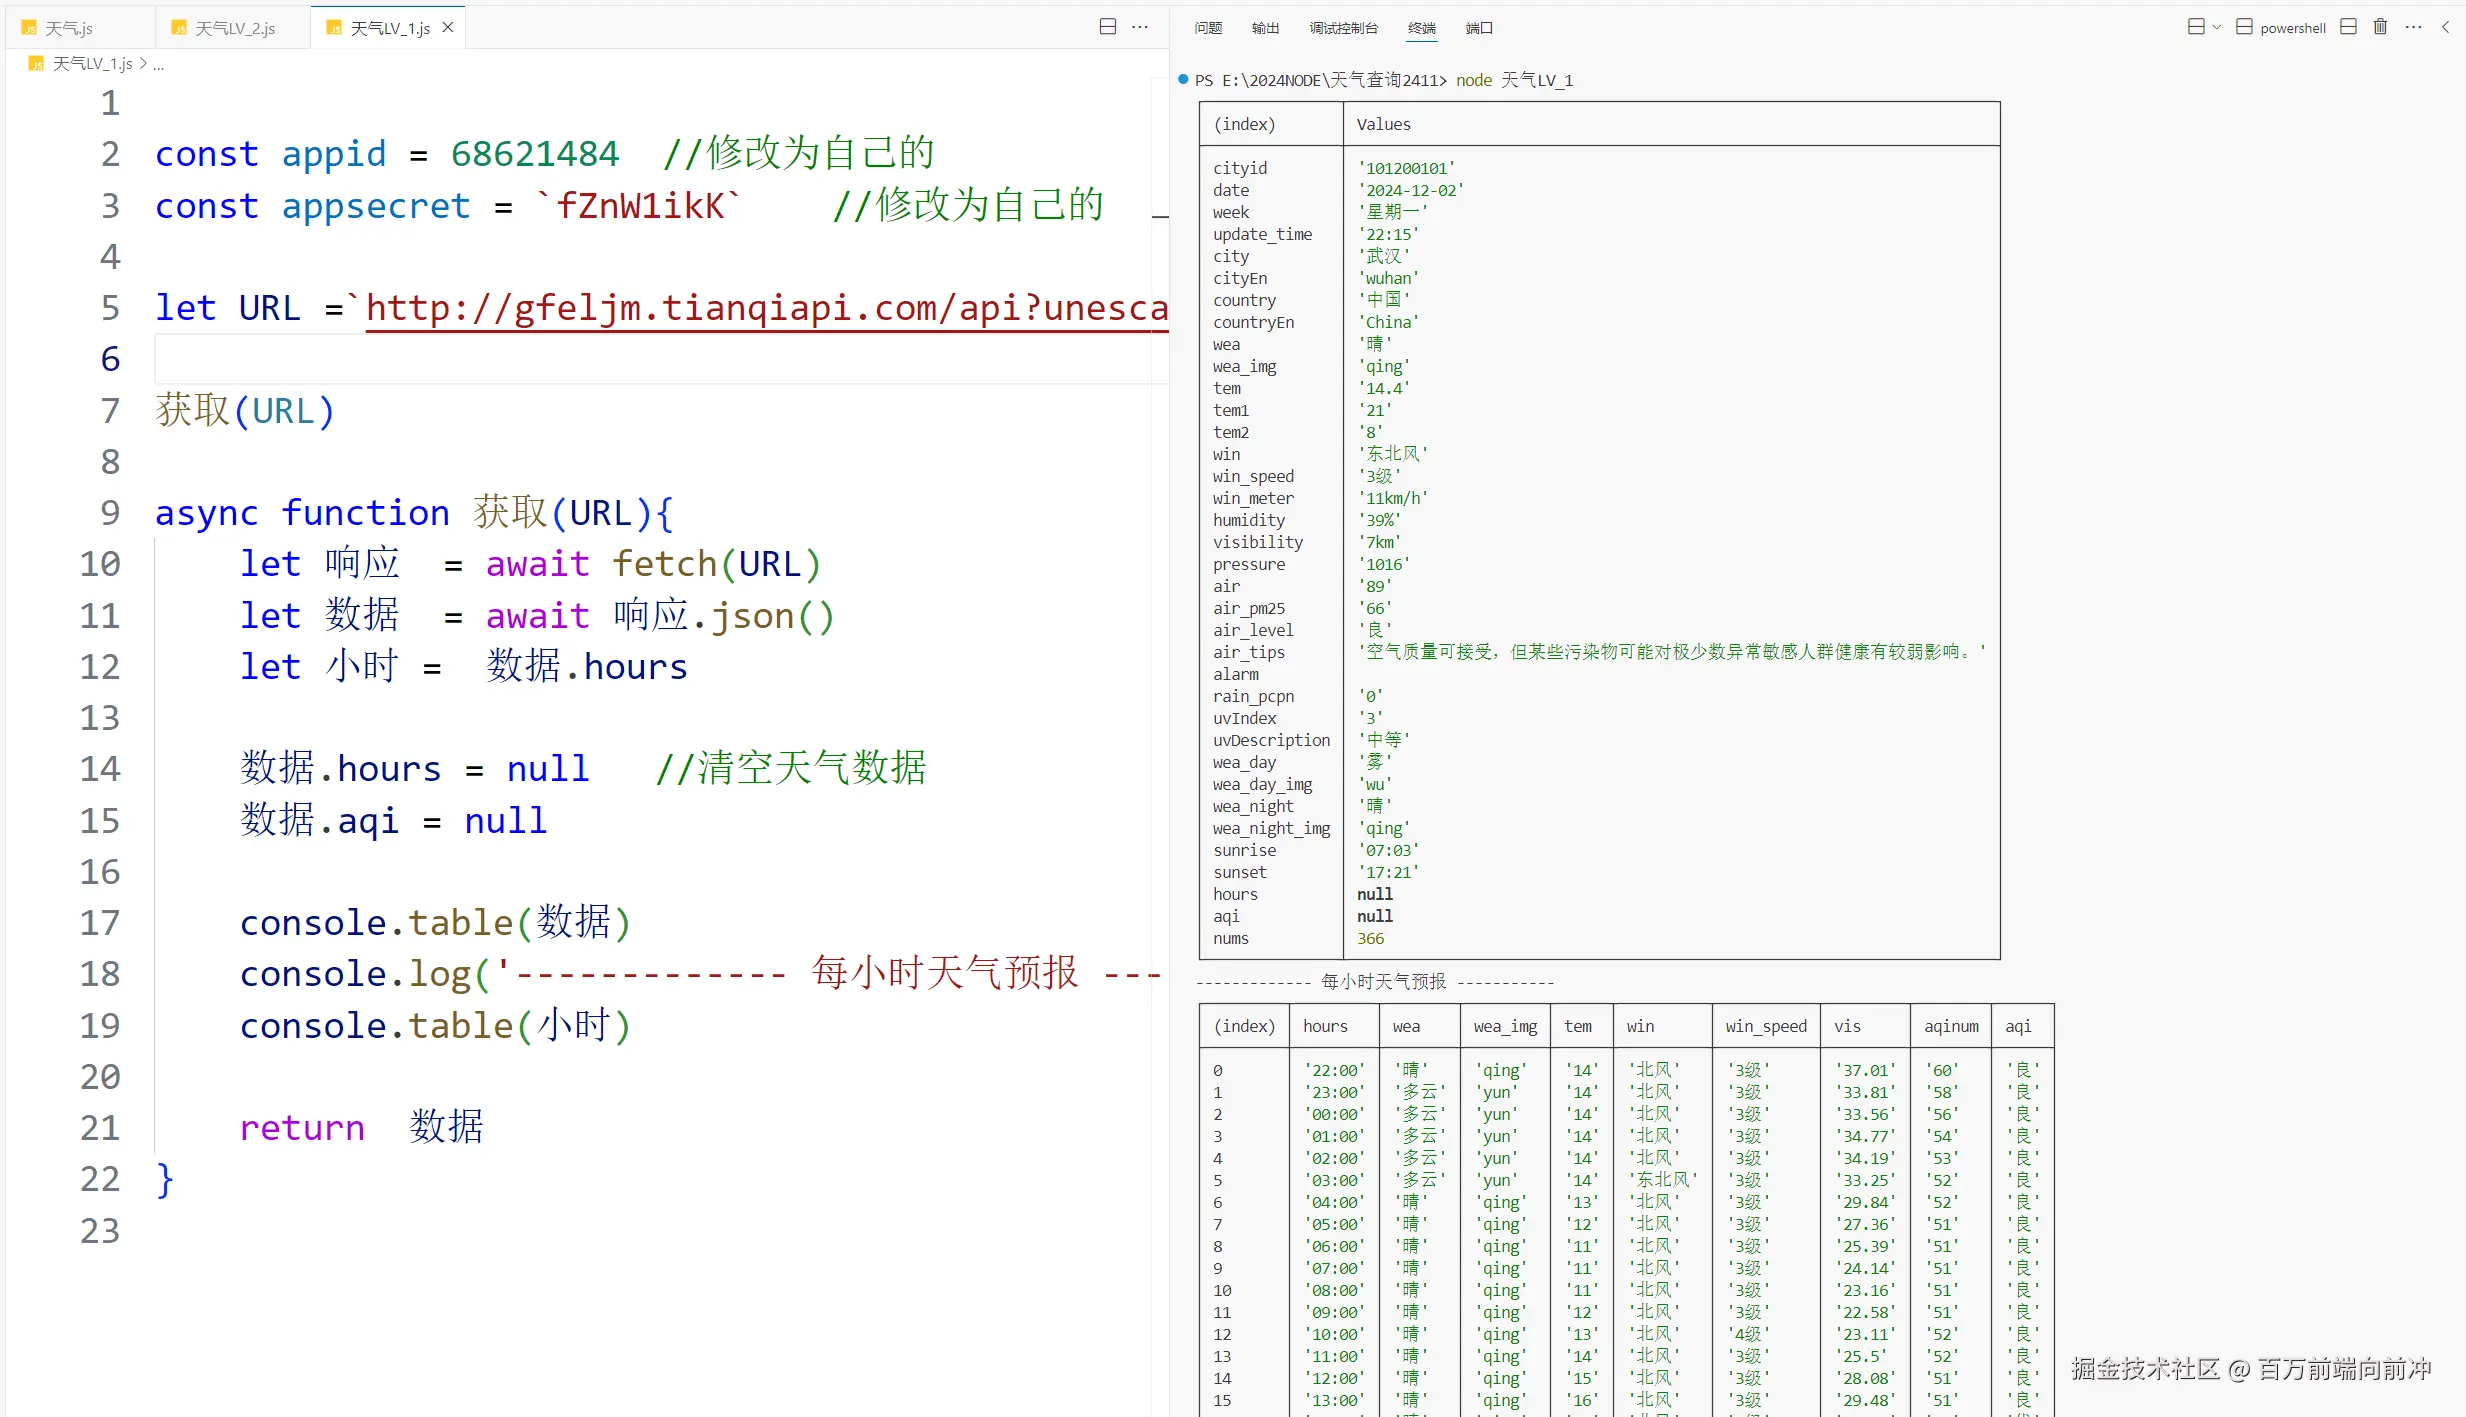Viewport: 2466px width, 1417px height.
Task: Open the 问题 problems panel tab
Action: coord(1208,28)
